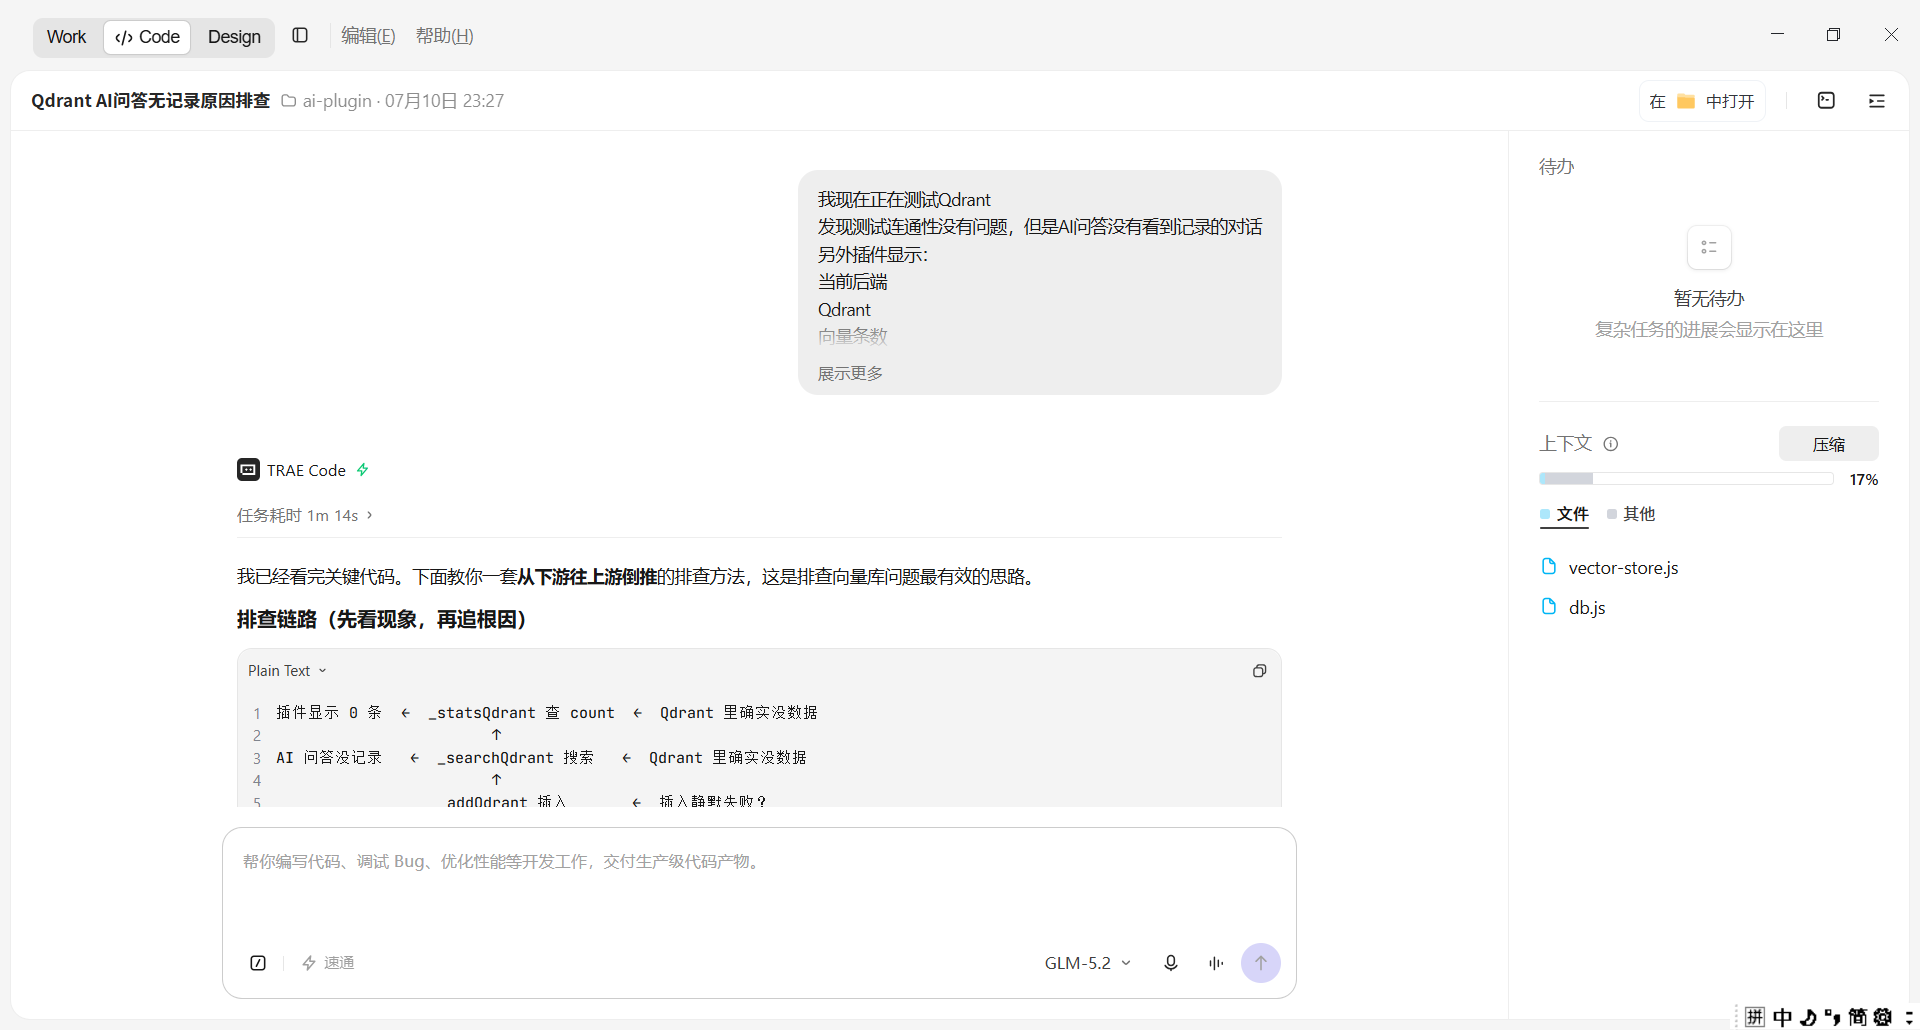This screenshot has height=1030, width=1920.
Task: Toggle the 速通 fast mode
Action: click(x=328, y=963)
